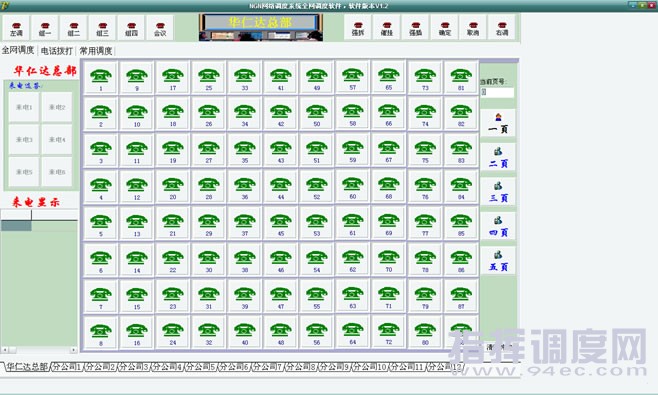Screen dimensions: 658x395
Task: Click green phone extension 44
Action: (281, 187)
